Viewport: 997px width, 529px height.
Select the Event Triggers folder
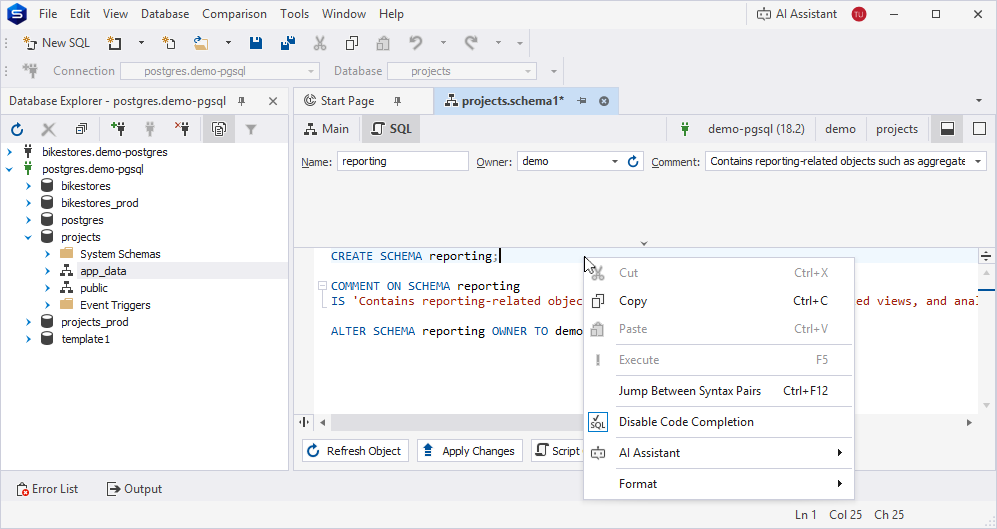tap(115, 305)
